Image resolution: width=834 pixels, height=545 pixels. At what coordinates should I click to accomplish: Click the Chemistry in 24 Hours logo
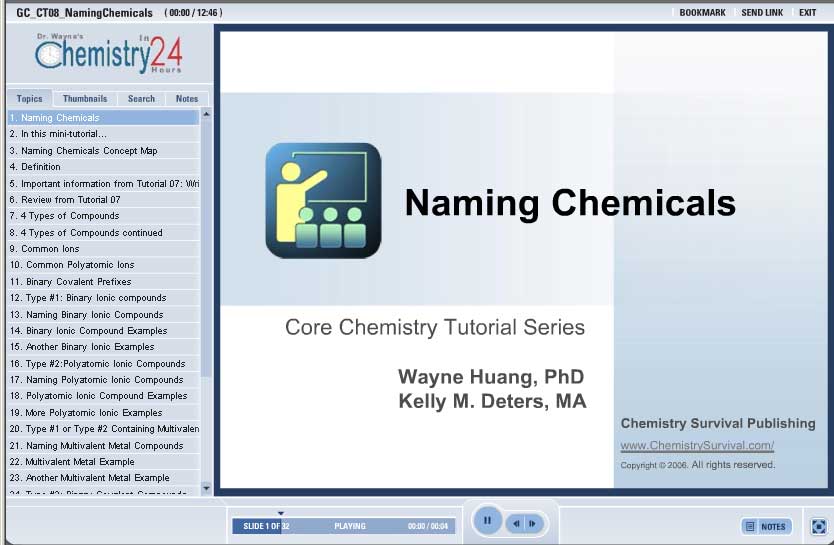pos(108,54)
